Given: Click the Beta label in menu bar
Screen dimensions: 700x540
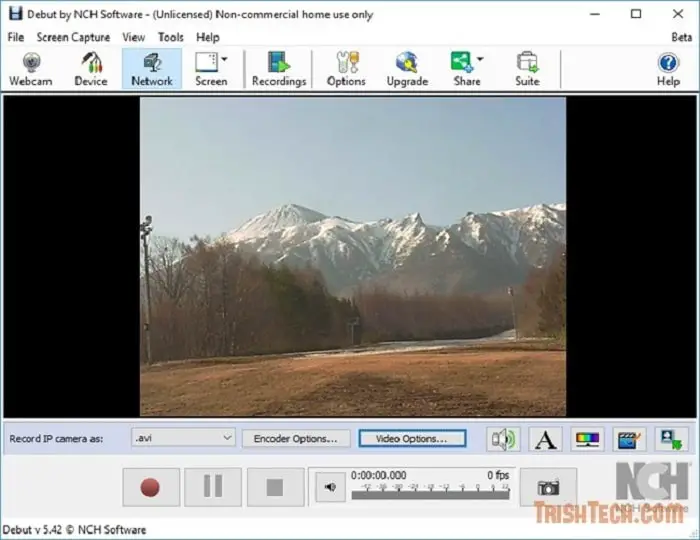Looking at the screenshot, I should click(x=682, y=37).
